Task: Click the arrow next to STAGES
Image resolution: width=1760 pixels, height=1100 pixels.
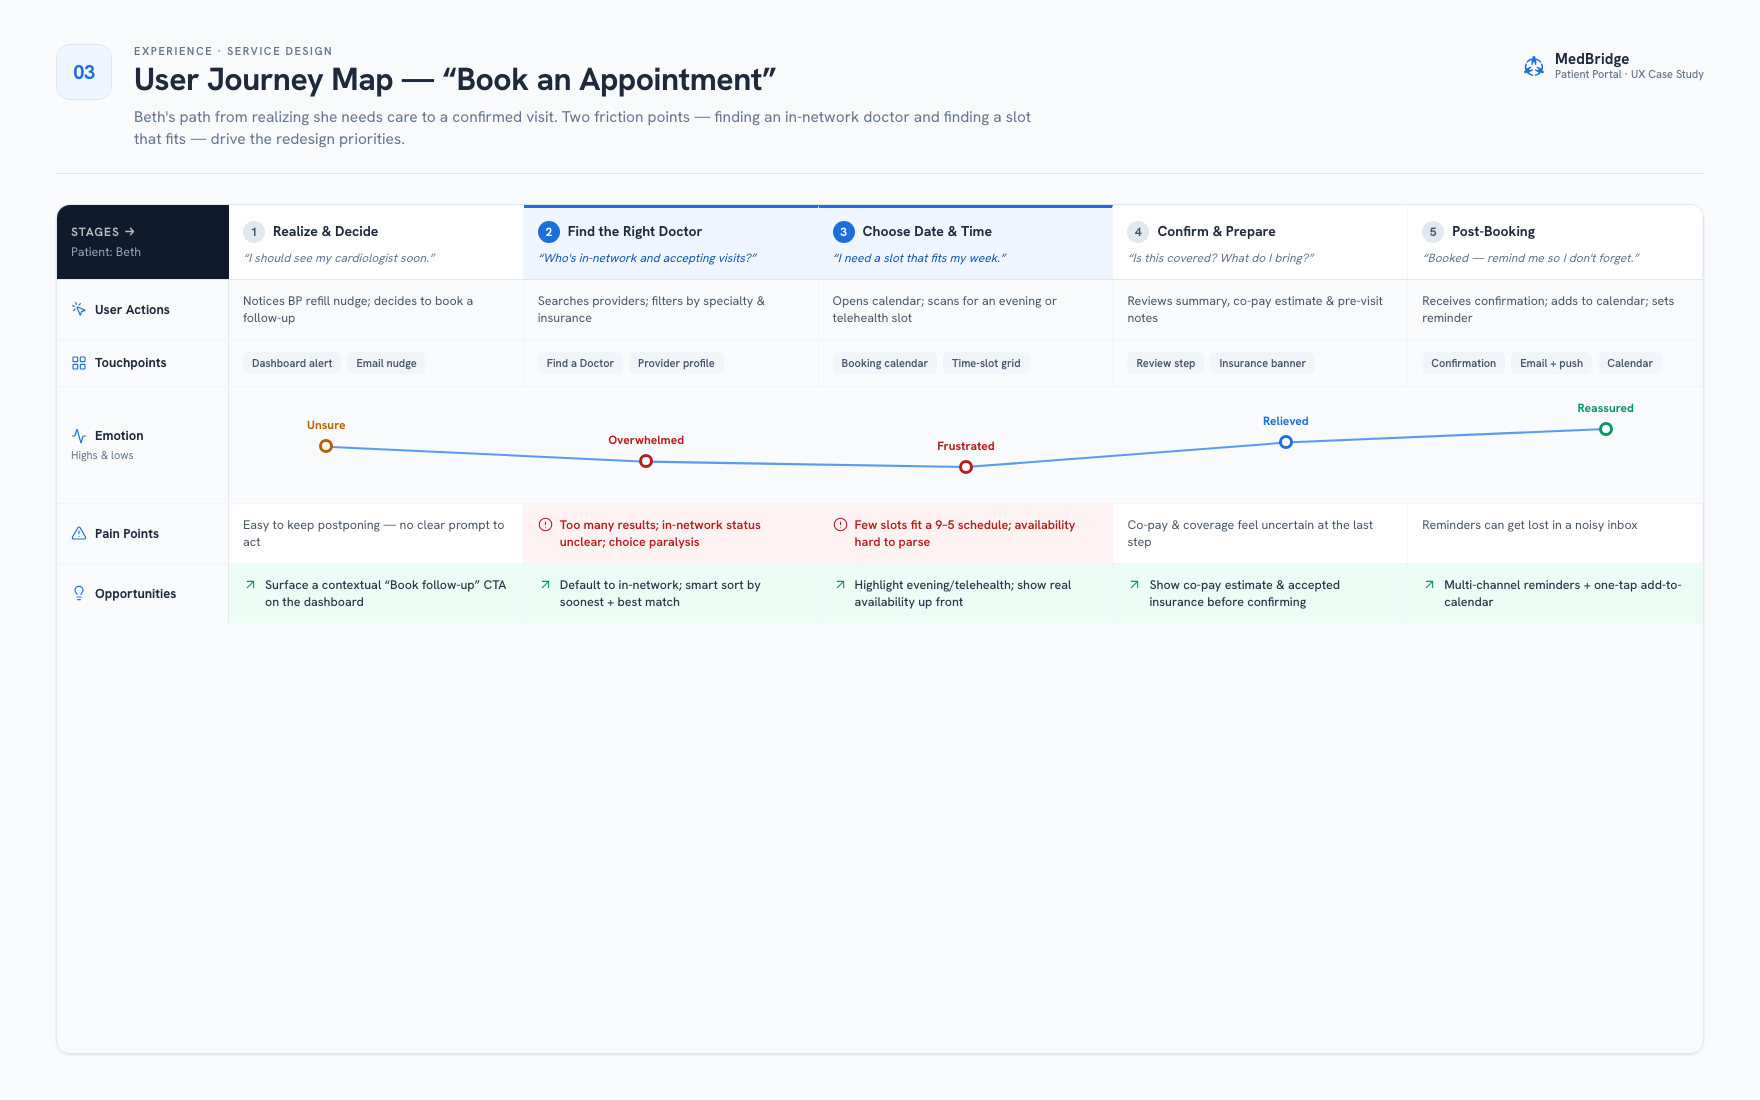Action: (130, 231)
